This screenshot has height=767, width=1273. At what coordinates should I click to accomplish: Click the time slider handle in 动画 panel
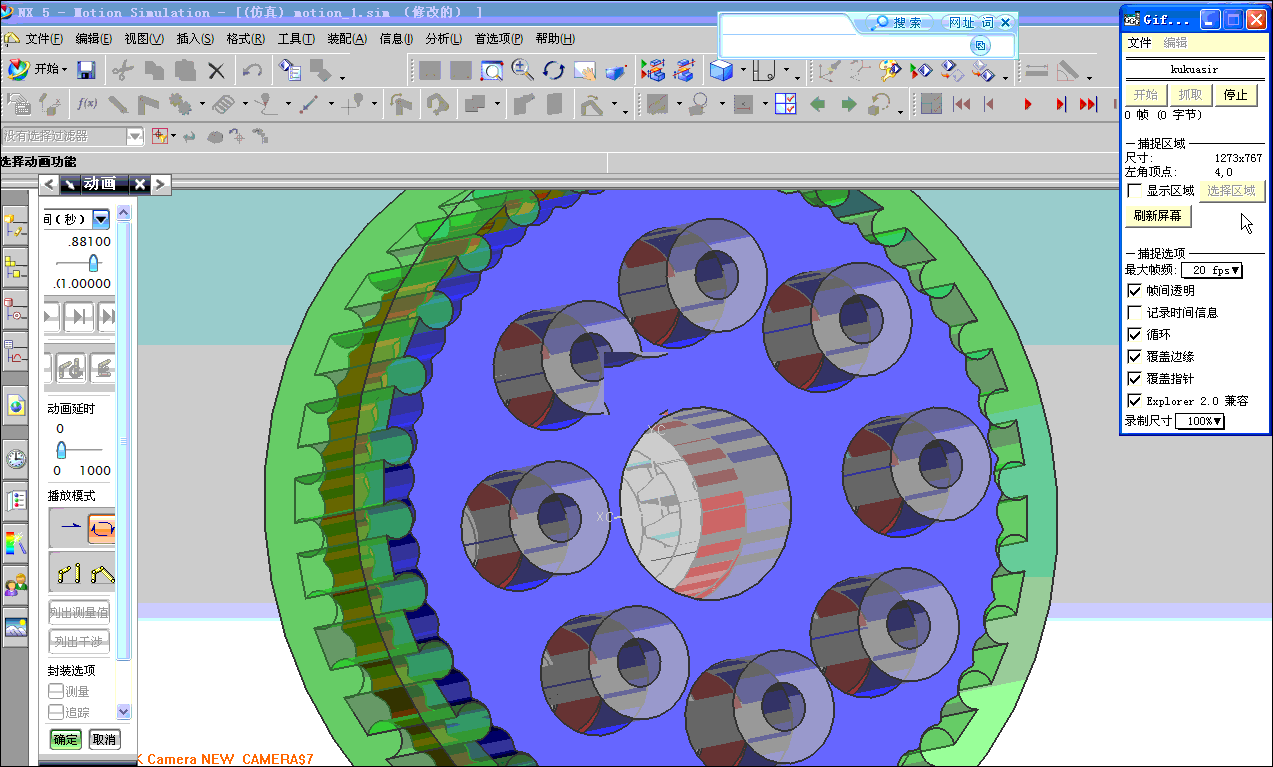pyautogui.click(x=94, y=263)
